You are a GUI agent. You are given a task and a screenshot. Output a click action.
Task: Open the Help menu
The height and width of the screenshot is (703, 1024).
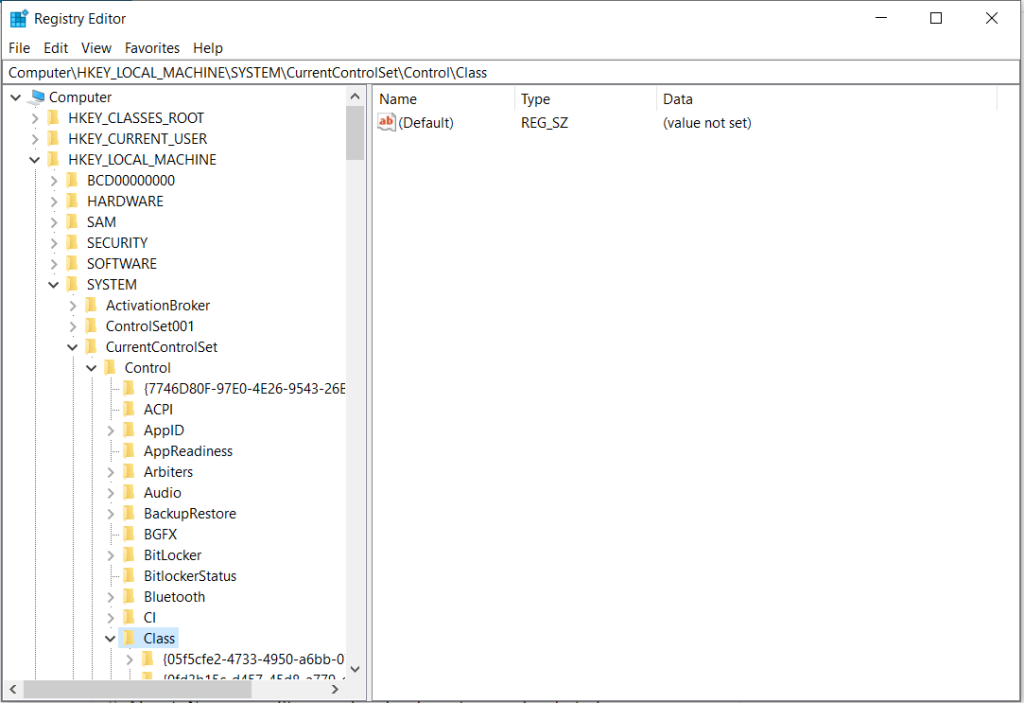point(208,48)
